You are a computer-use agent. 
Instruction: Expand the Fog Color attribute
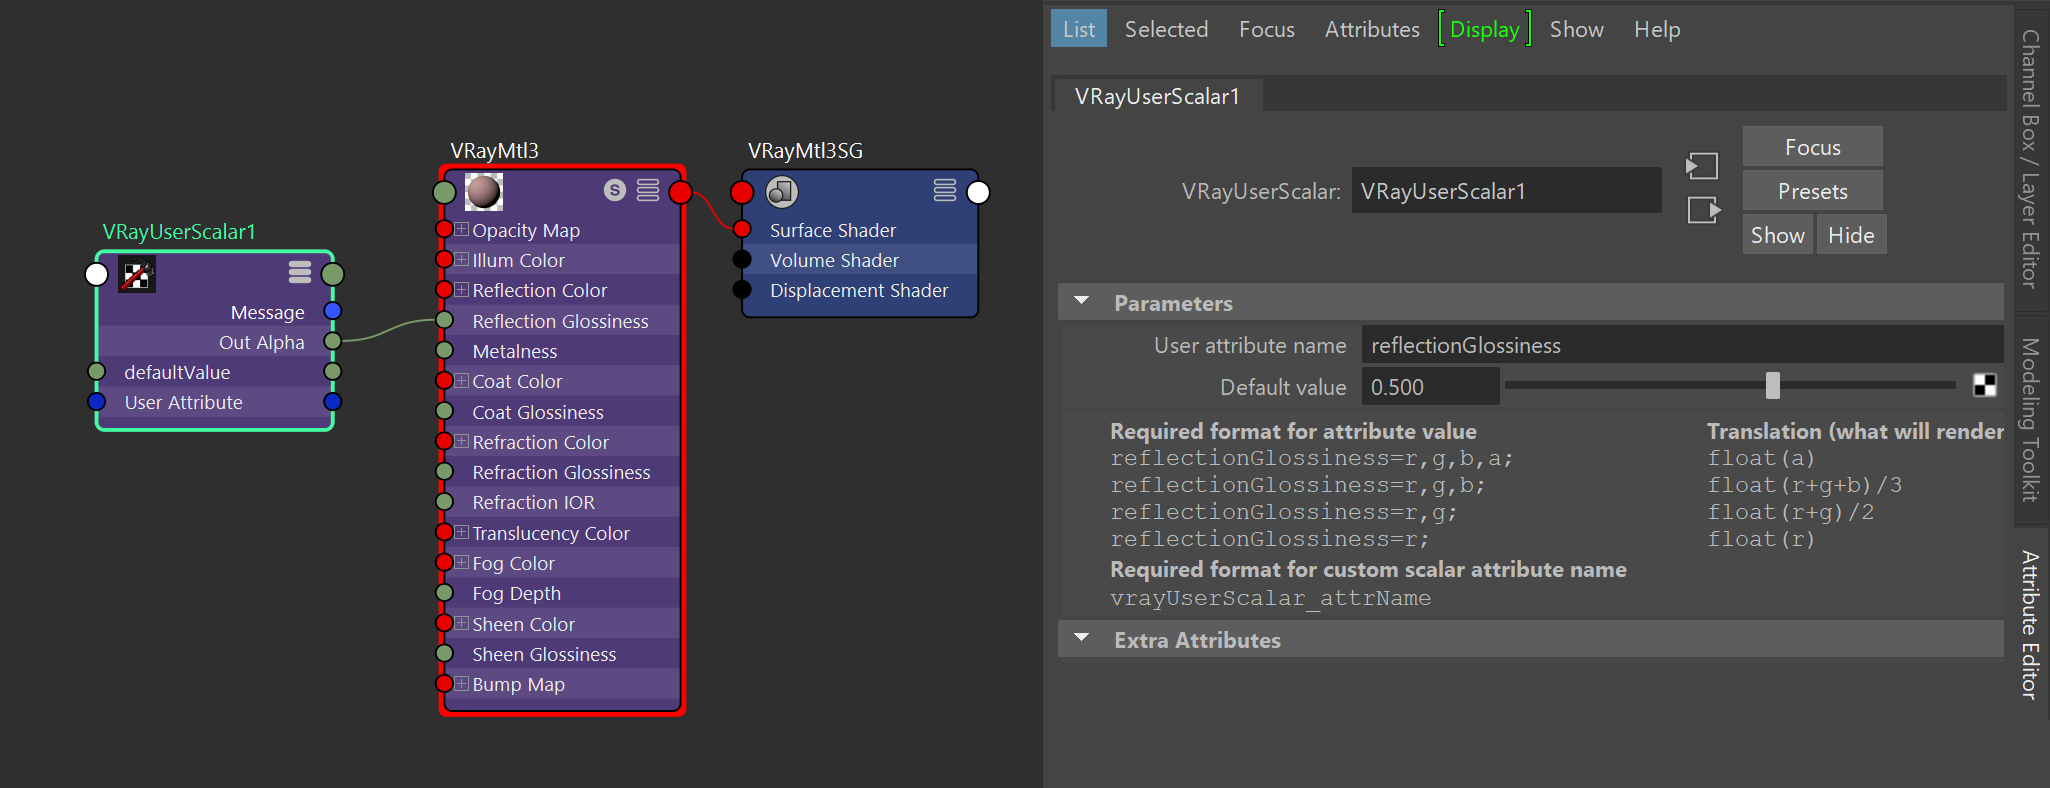click(462, 562)
